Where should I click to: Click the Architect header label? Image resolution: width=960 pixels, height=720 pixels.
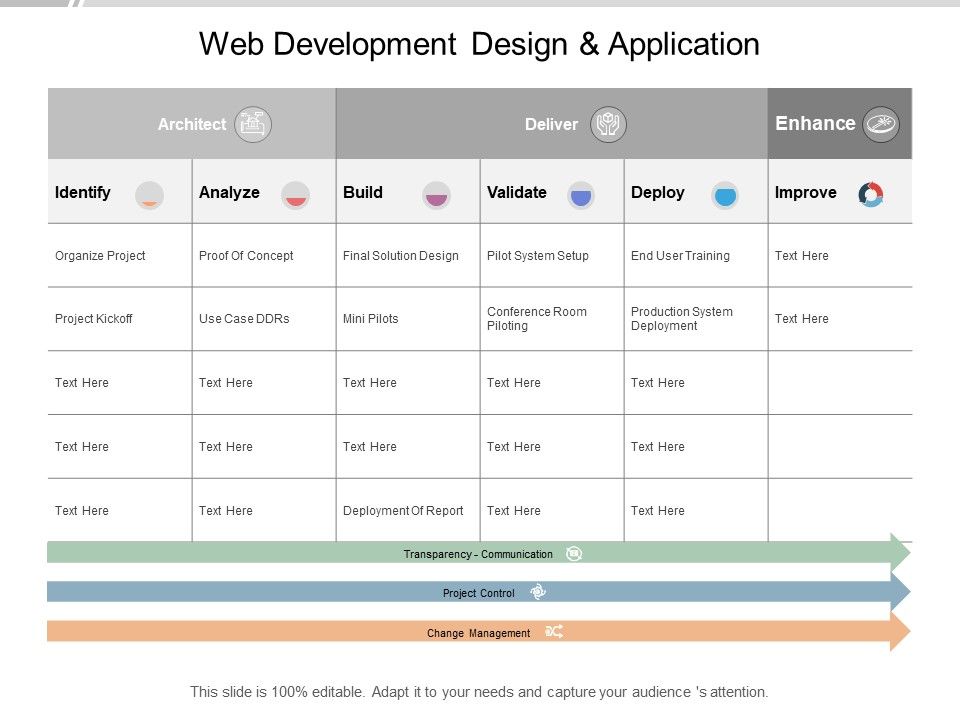192,124
